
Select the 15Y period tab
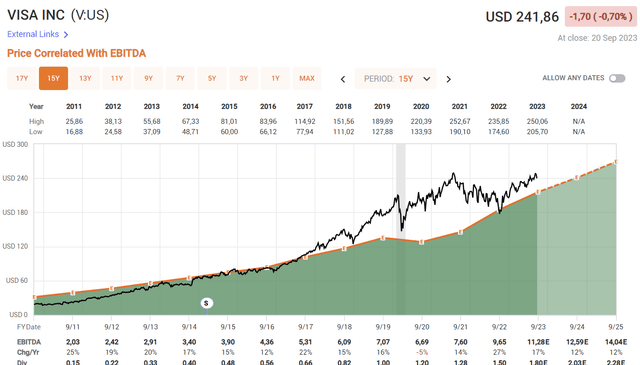point(53,78)
